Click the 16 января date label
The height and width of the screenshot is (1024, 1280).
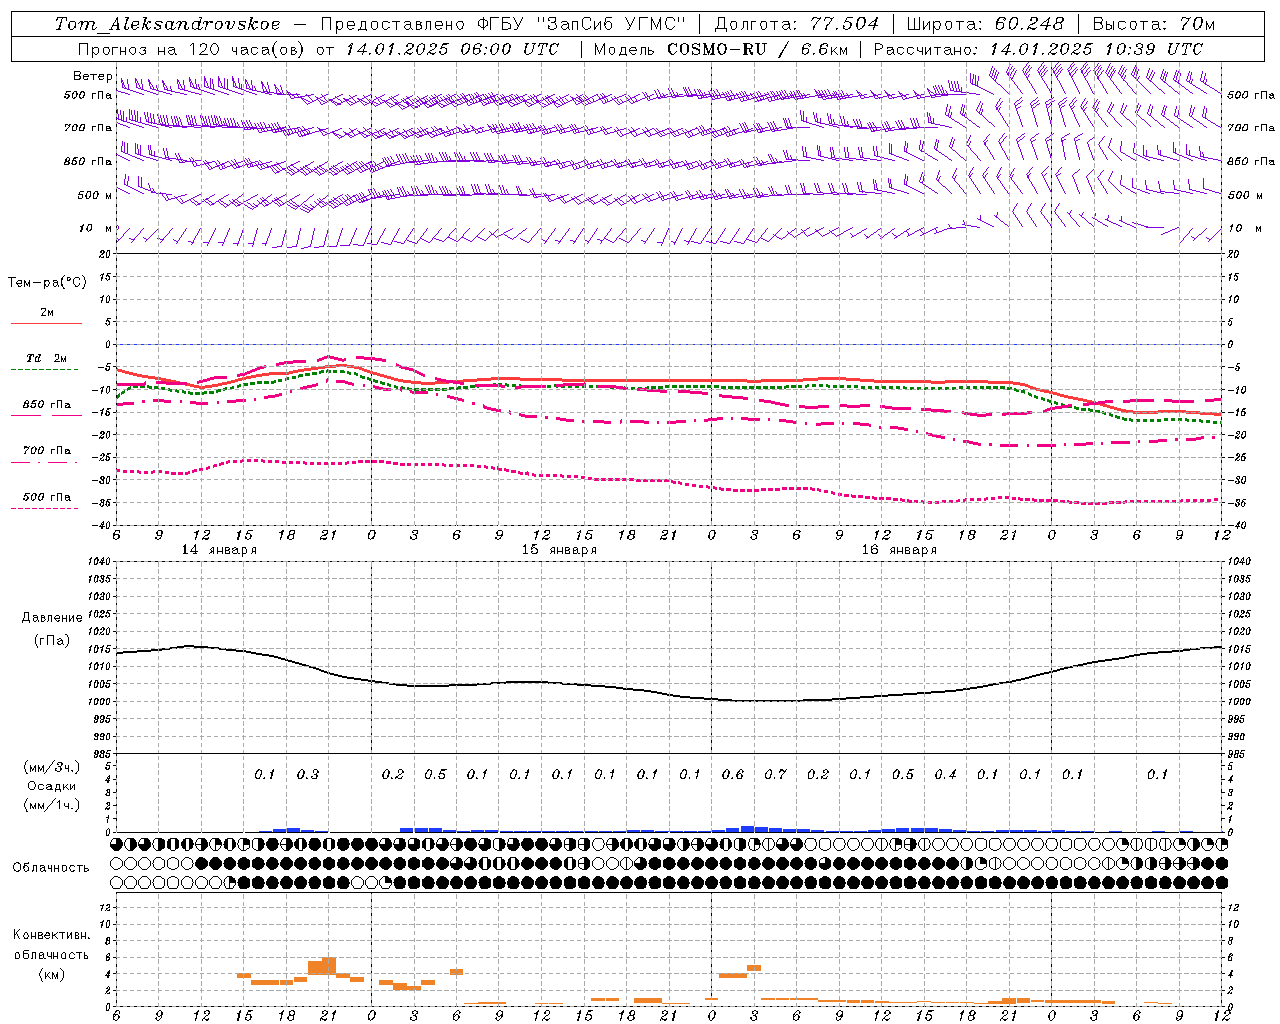point(899,550)
